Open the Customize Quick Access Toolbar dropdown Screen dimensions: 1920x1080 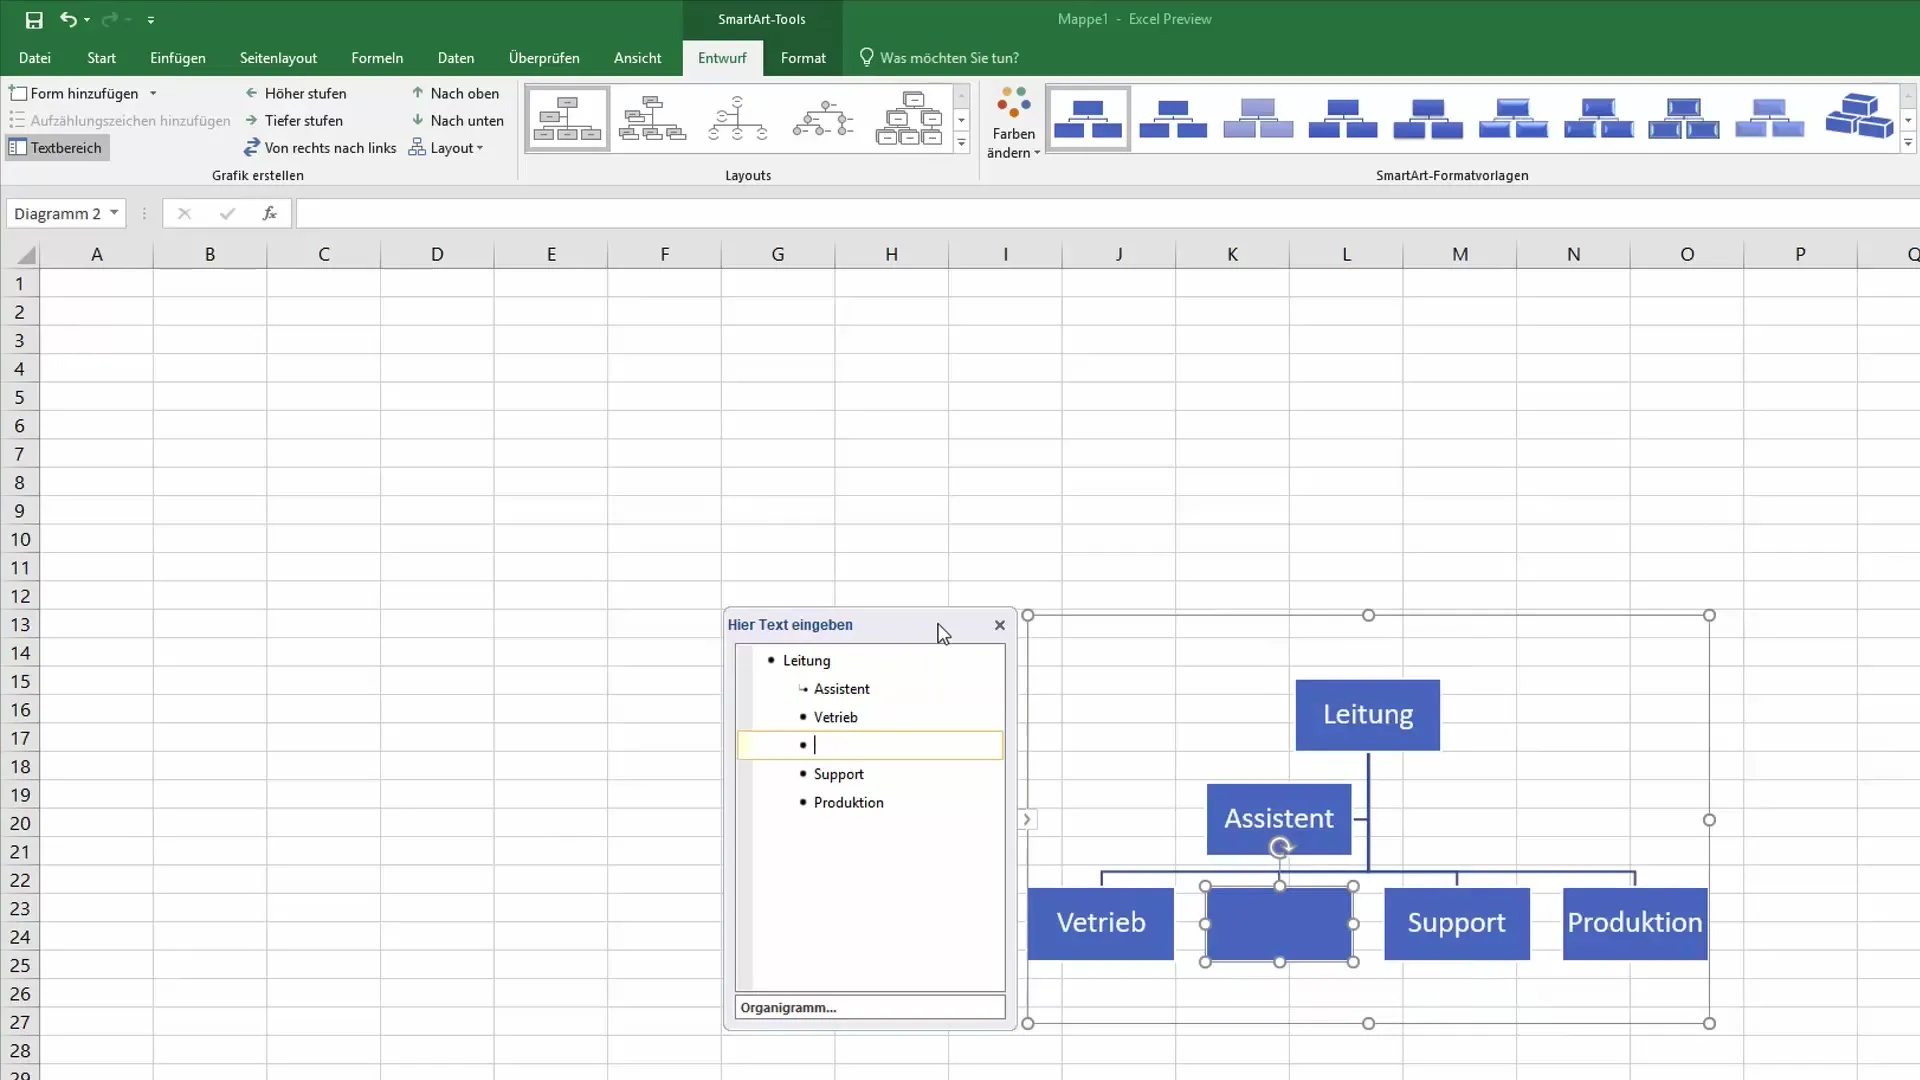[151, 20]
